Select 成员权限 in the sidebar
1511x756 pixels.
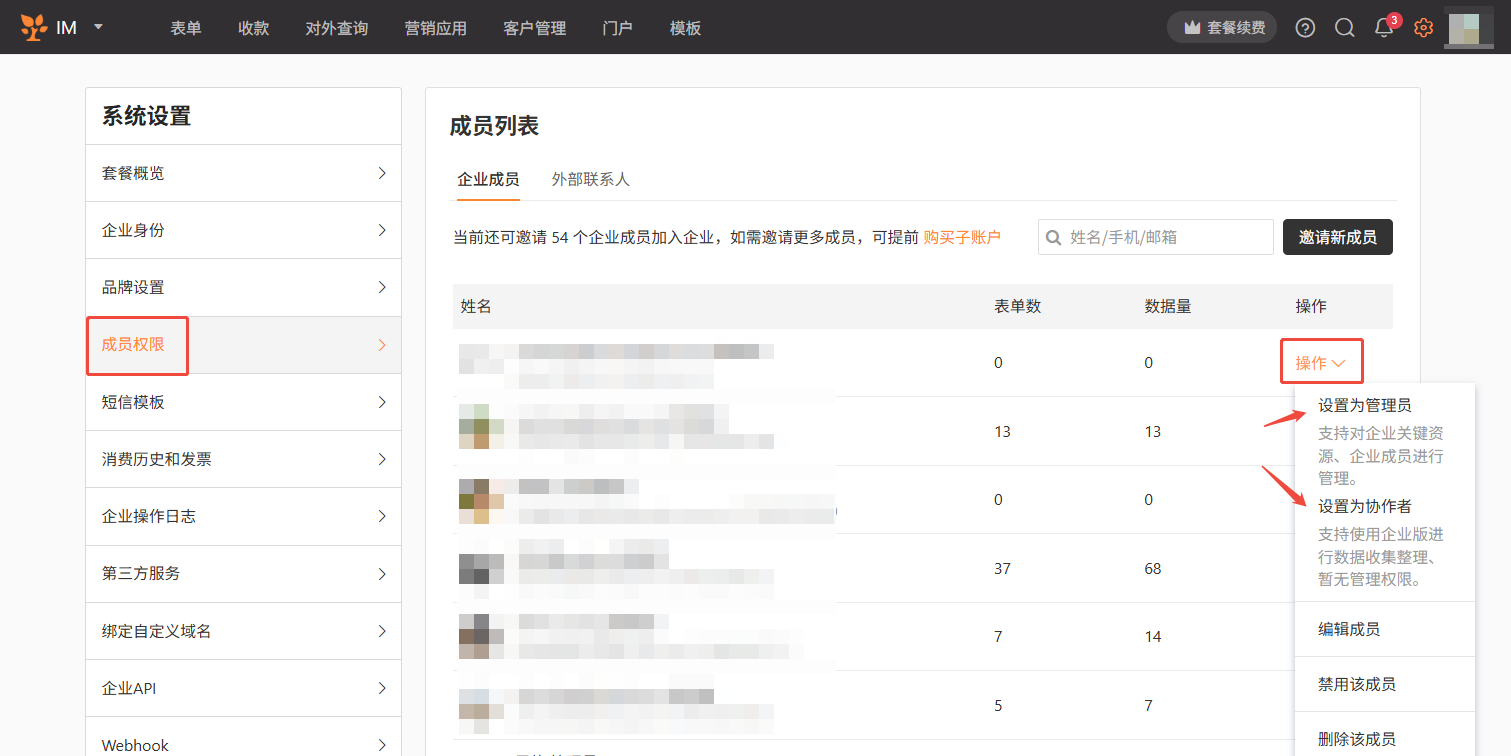coord(243,345)
